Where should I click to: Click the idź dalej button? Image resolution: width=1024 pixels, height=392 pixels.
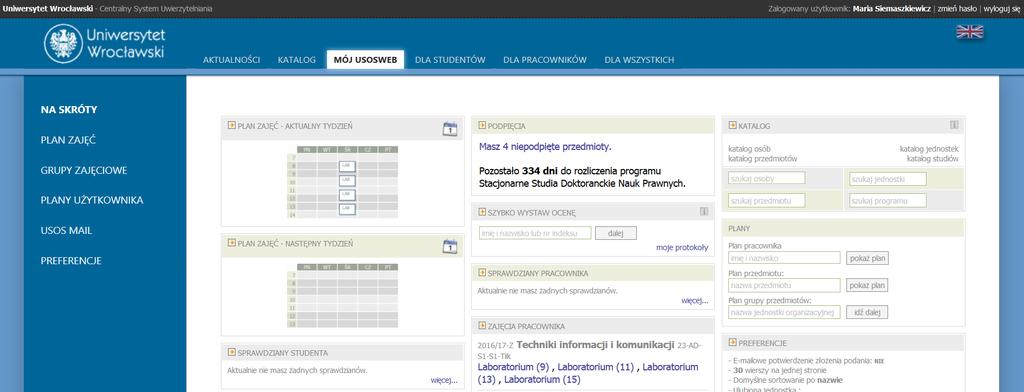[867, 312]
